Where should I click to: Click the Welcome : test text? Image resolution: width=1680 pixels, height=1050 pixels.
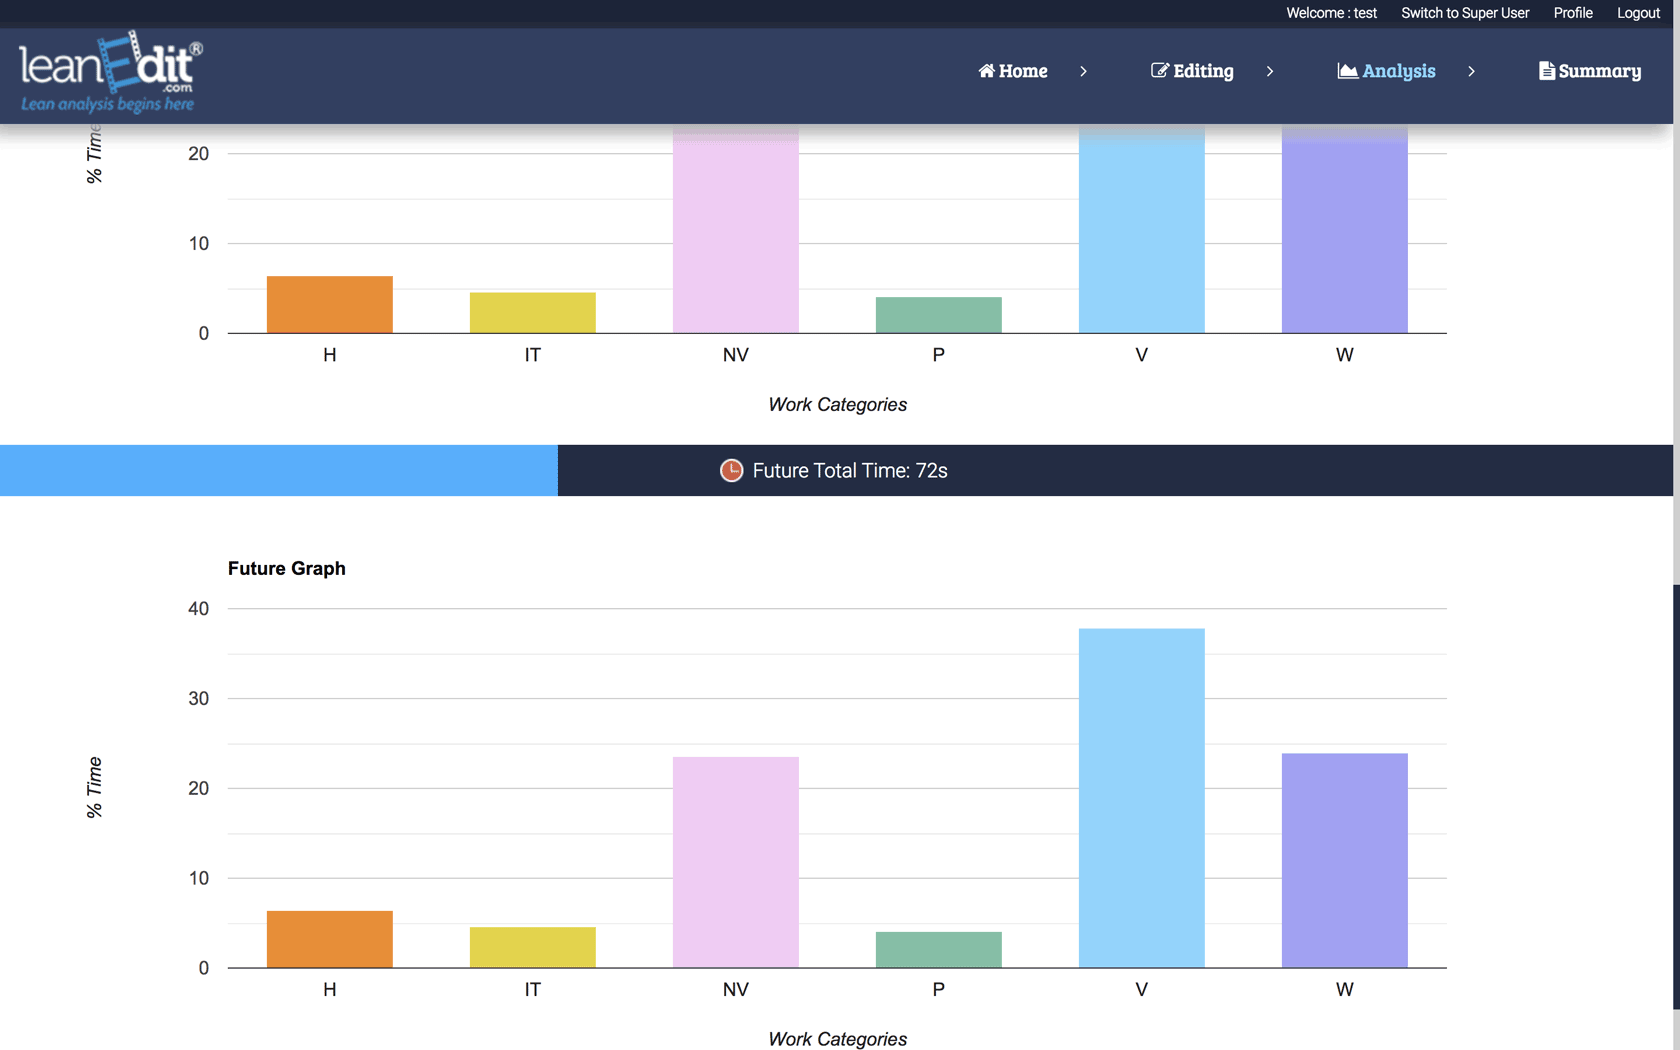(1331, 13)
